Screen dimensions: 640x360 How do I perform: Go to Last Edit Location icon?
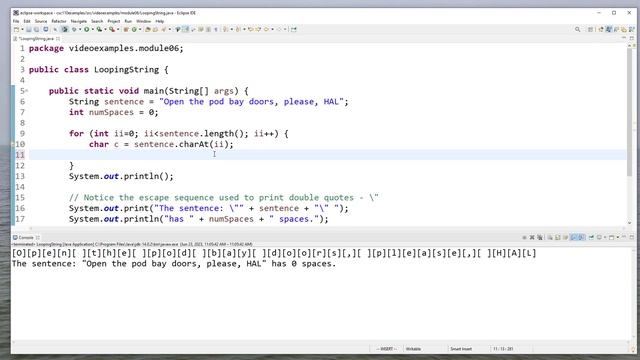(250, 29)
